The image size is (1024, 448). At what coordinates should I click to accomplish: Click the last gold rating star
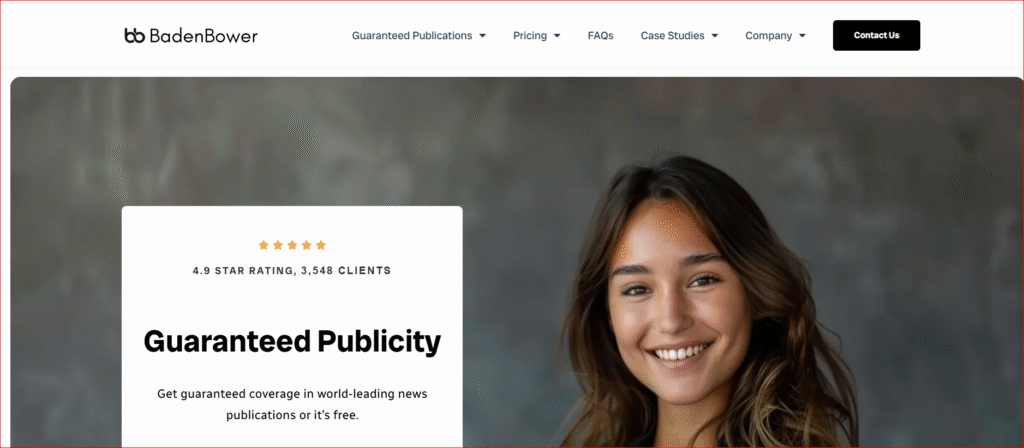tap(321, 245)
